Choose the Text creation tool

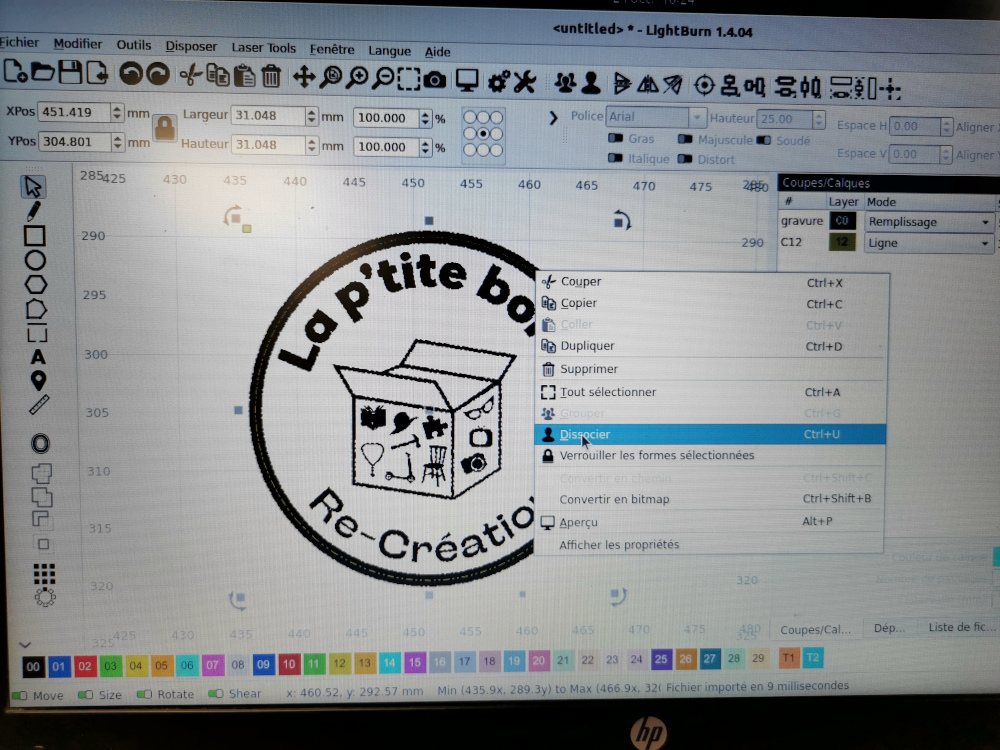38,357
